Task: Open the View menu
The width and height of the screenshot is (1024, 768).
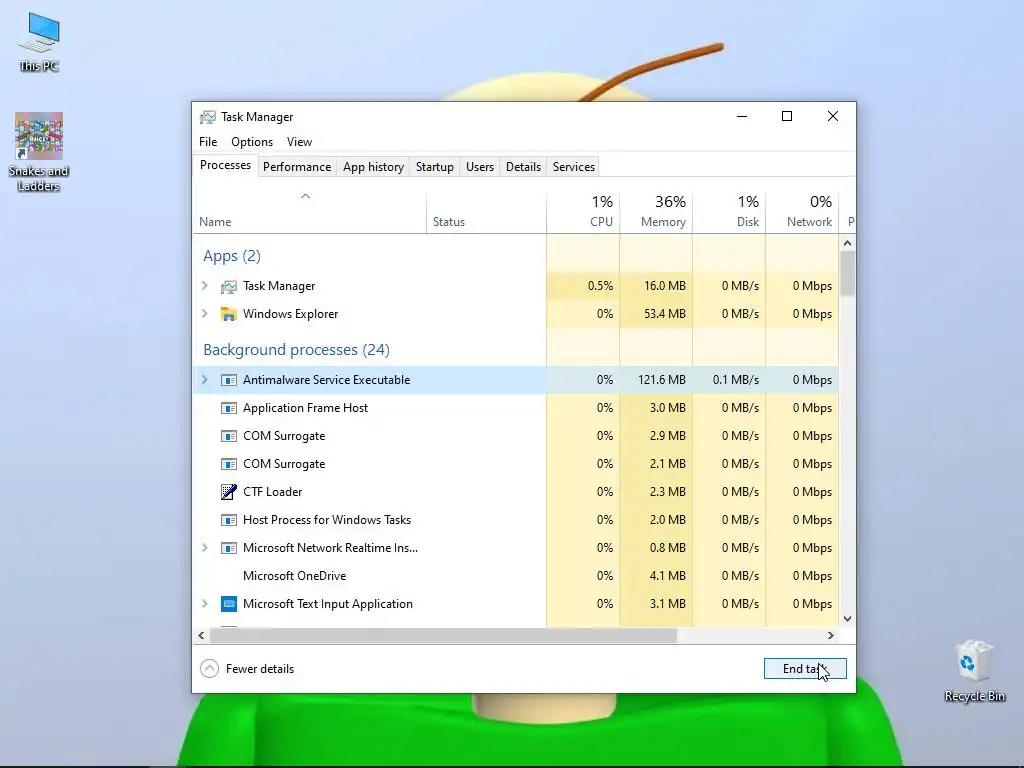Action: click(x=299, y=142)
